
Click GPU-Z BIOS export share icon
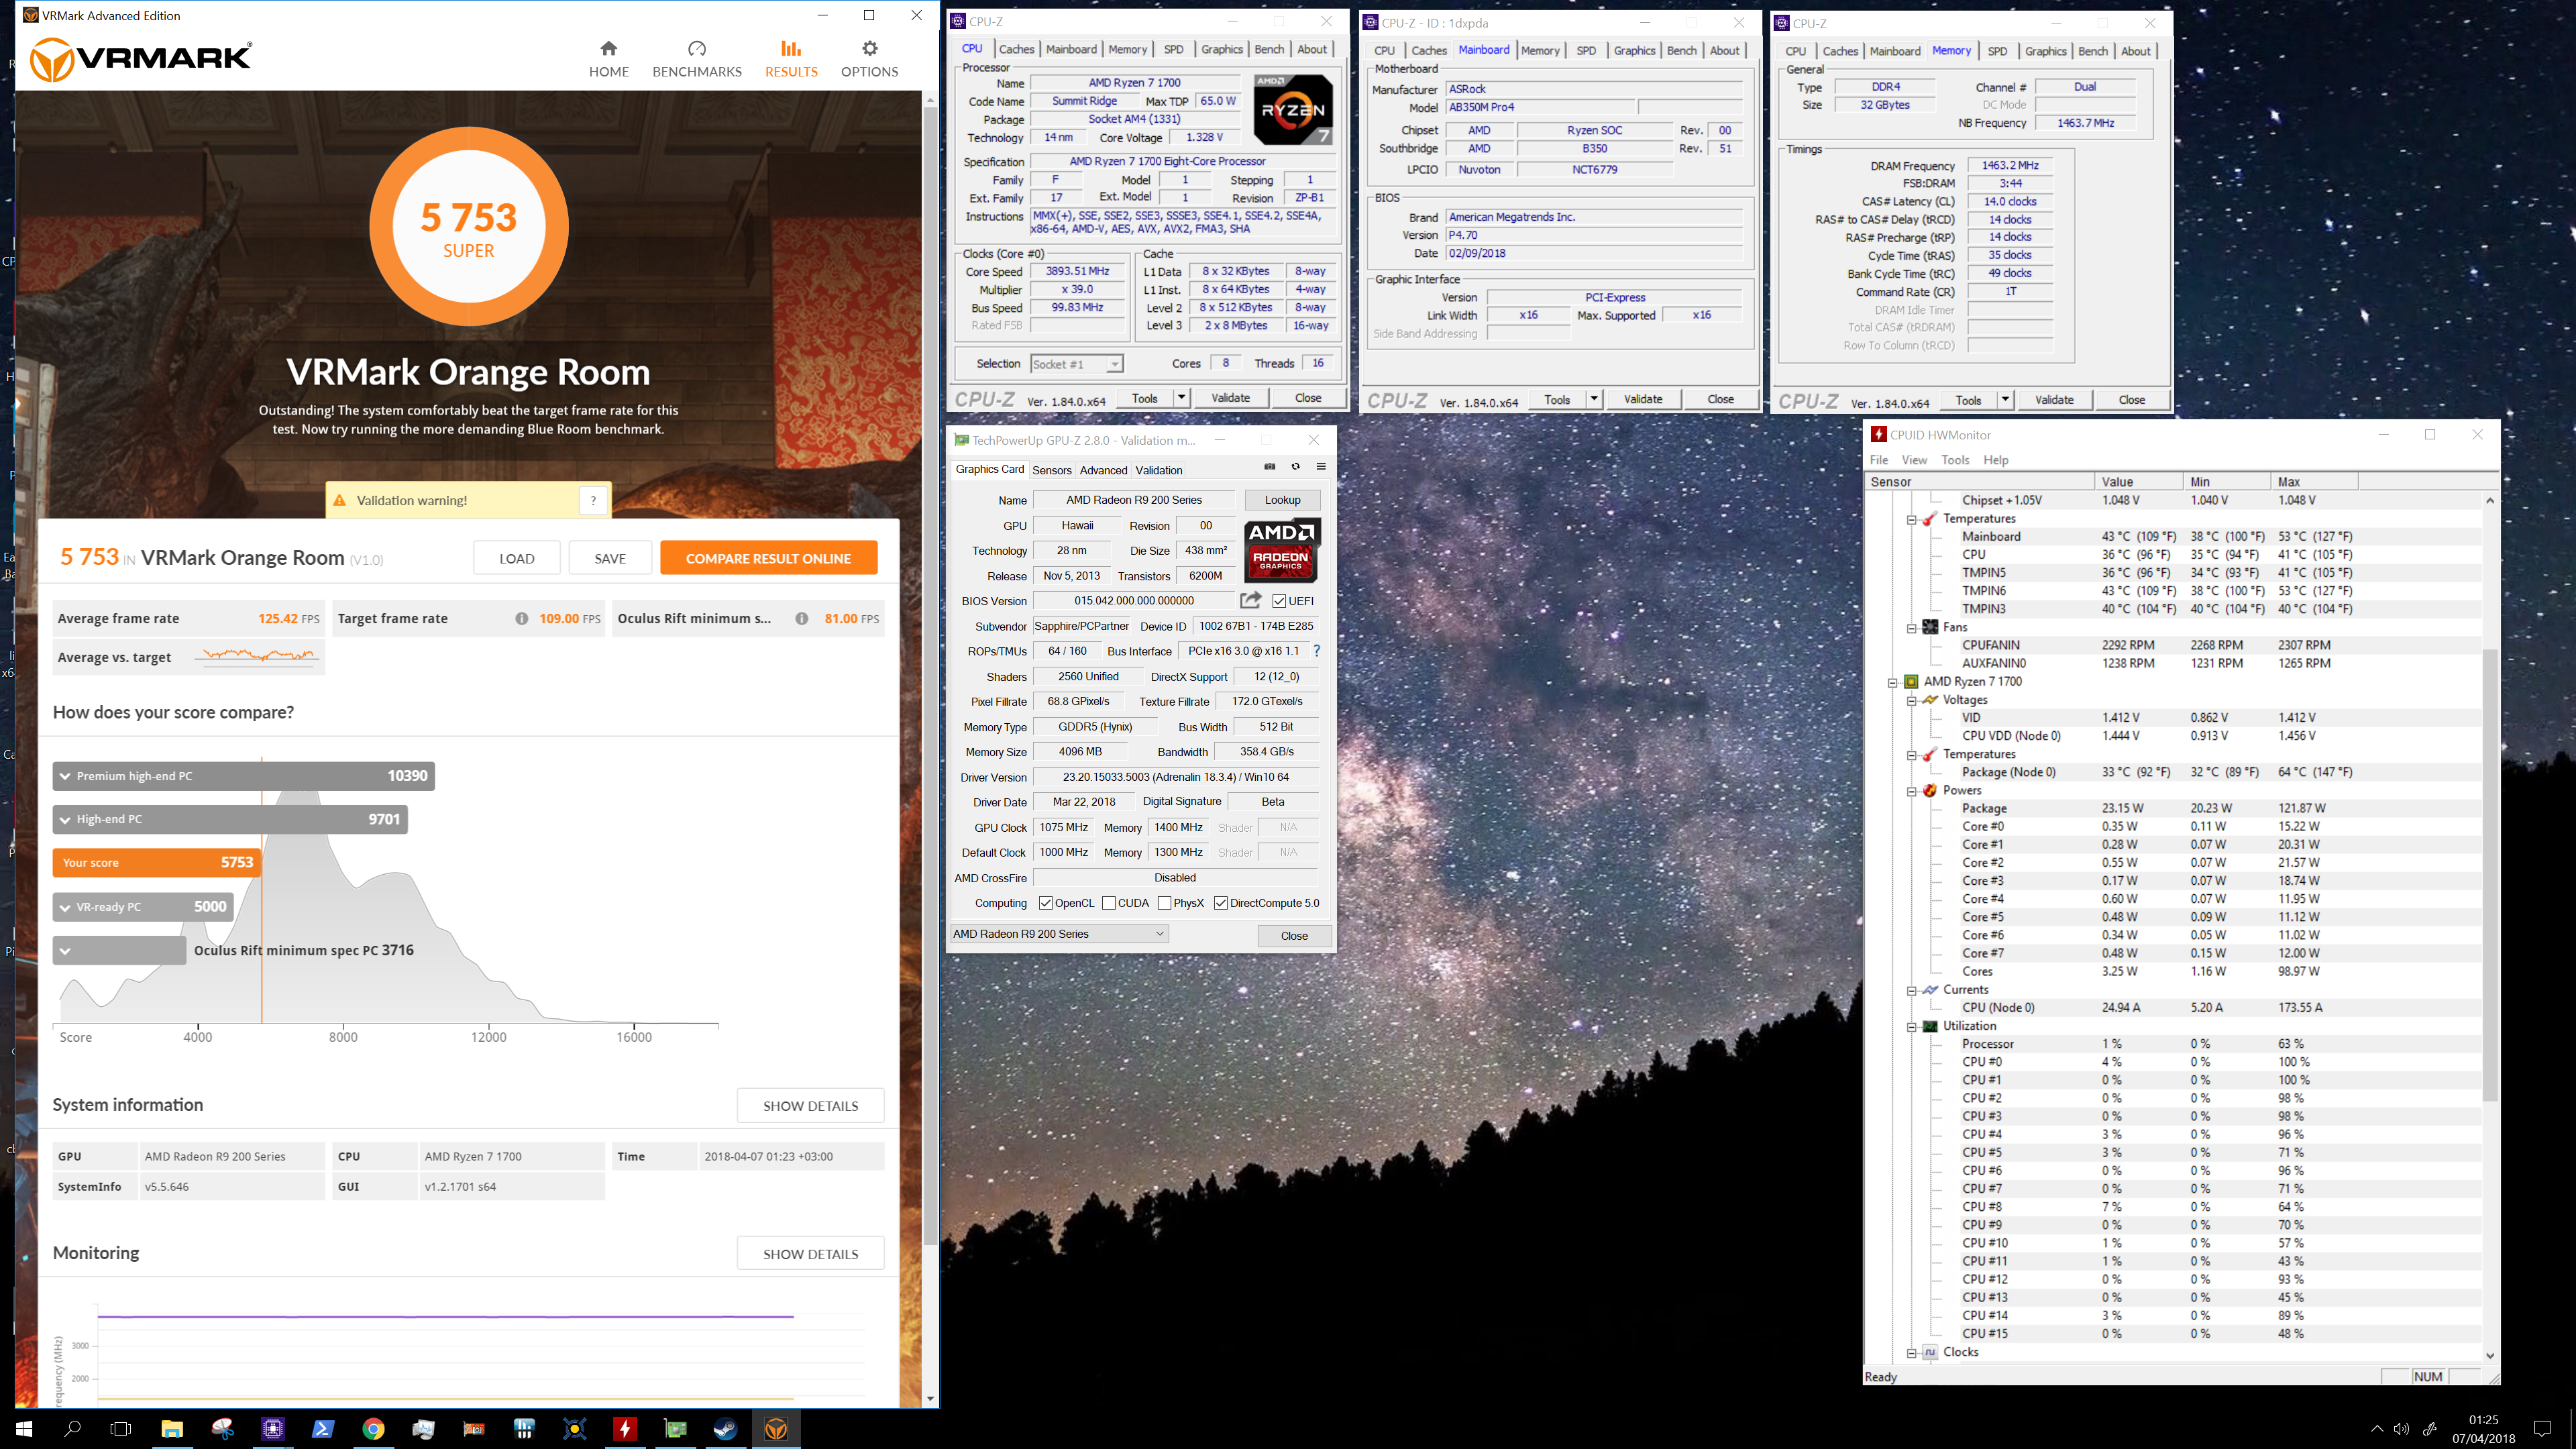pos(1250,600)
